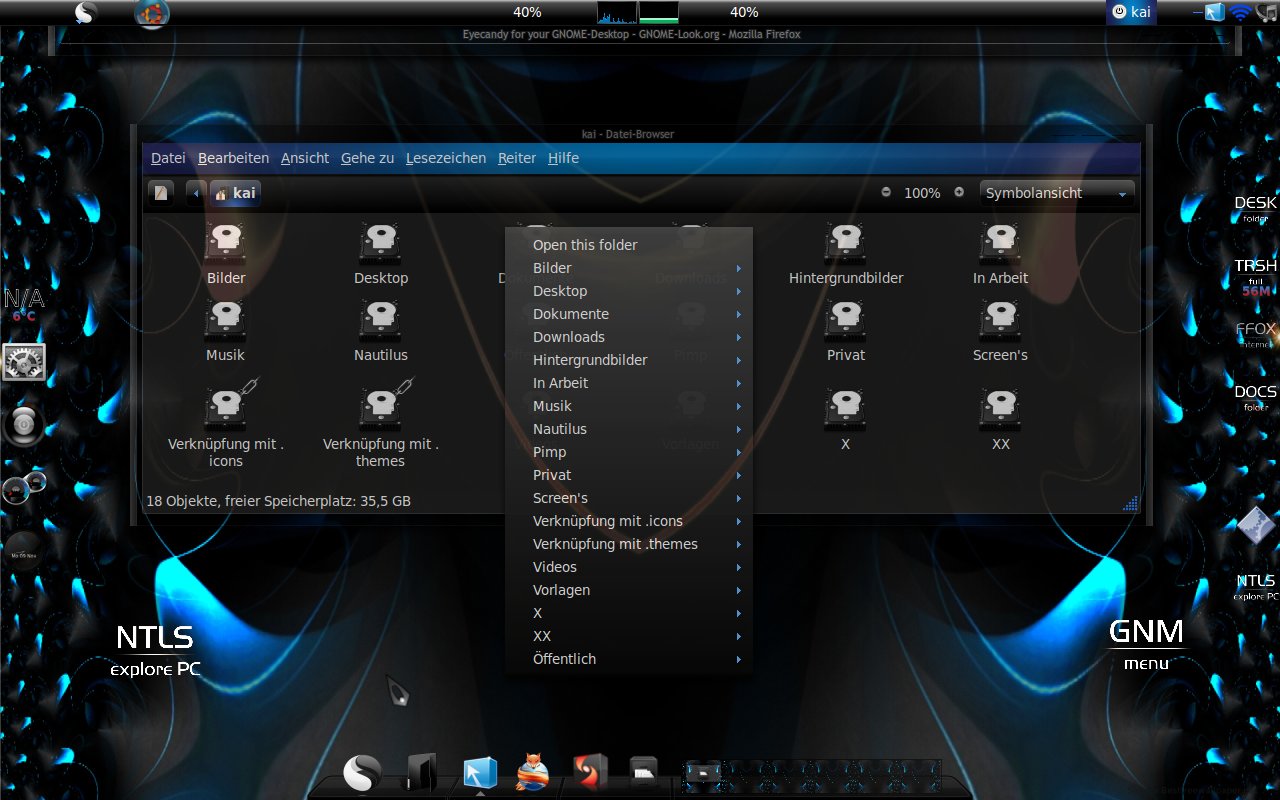The width and height of the screenshot is (1280, 800).
Task: Launch the FFOX launcher
Action: [1256, 334]
